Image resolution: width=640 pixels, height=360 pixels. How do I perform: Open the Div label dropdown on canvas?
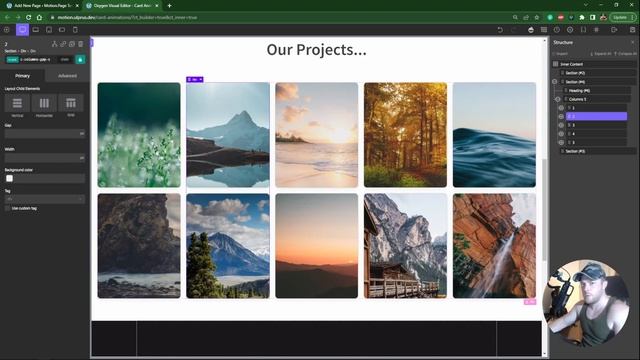pyautogui.click(x=195, y=80)
